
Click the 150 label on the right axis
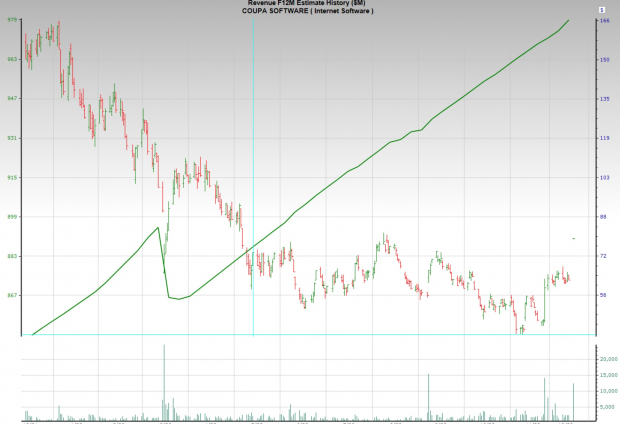(x=604, y=59)
